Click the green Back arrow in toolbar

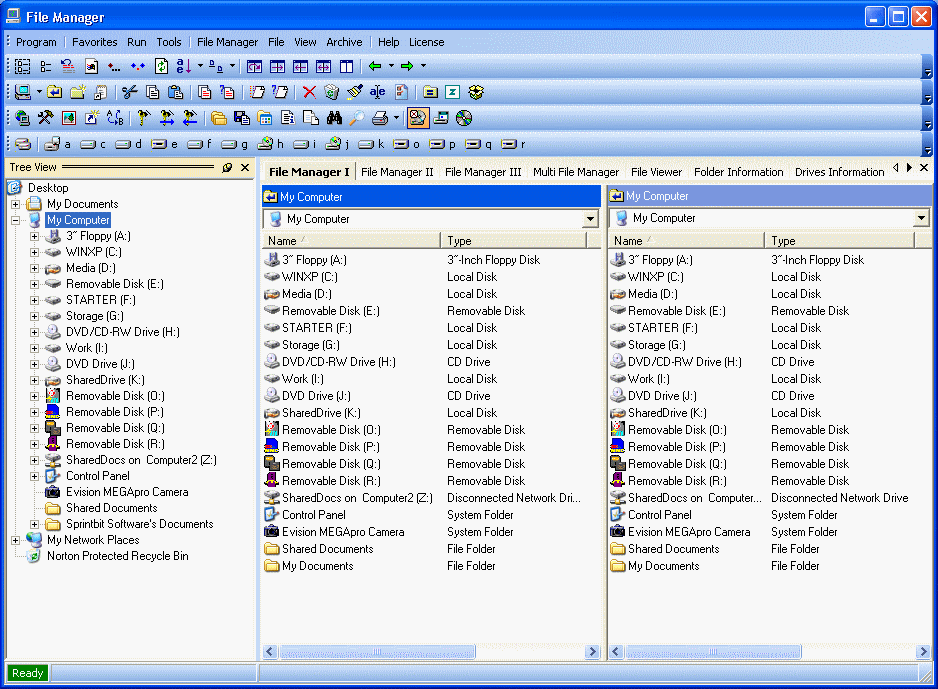375,67
